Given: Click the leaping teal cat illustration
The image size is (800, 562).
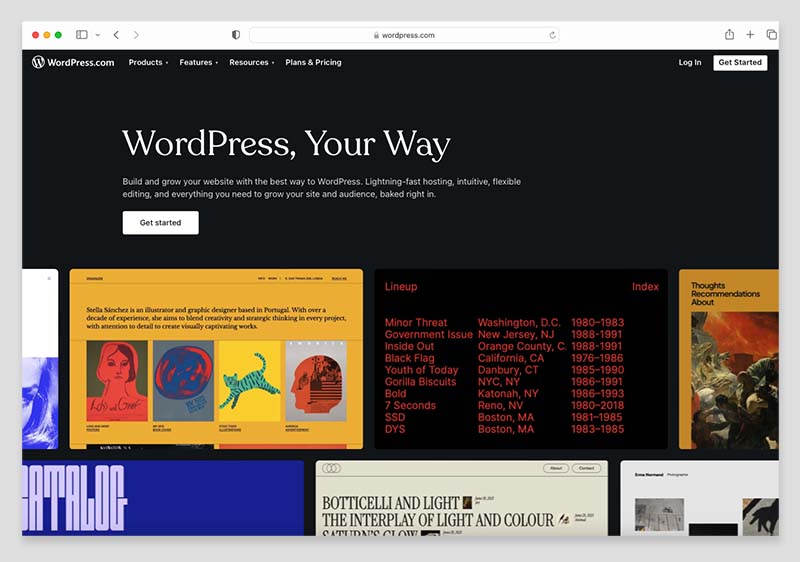Looking at the screenshot, I should click(249, 381).
